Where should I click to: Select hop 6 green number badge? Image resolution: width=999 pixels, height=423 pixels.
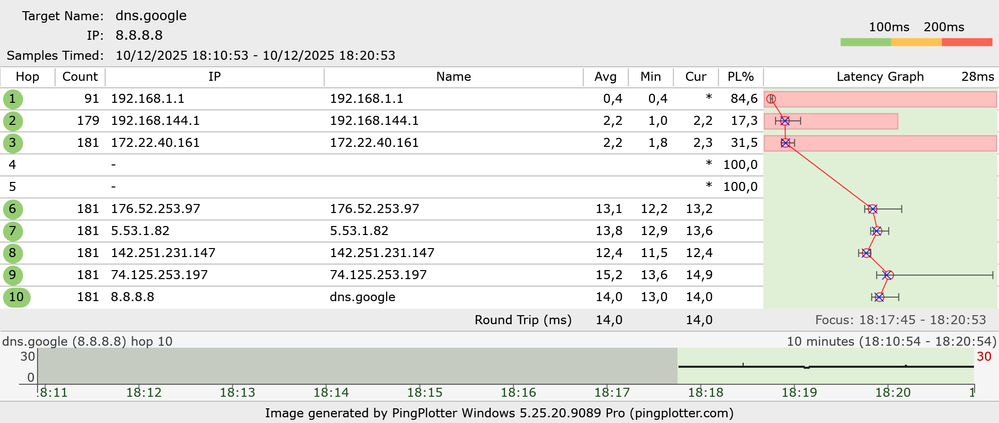(x=12, y=209)
